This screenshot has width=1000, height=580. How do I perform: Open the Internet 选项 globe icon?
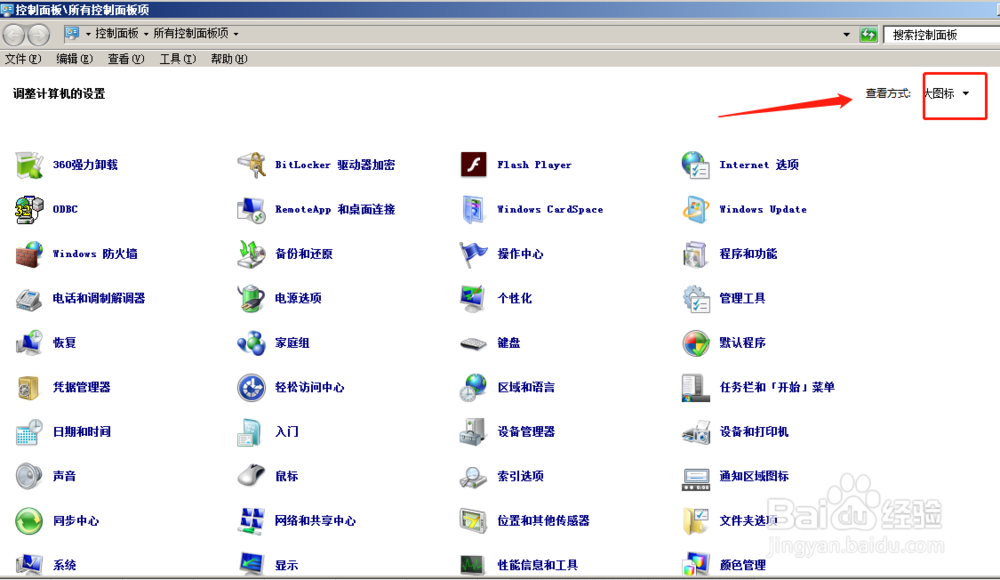(696, 165)
